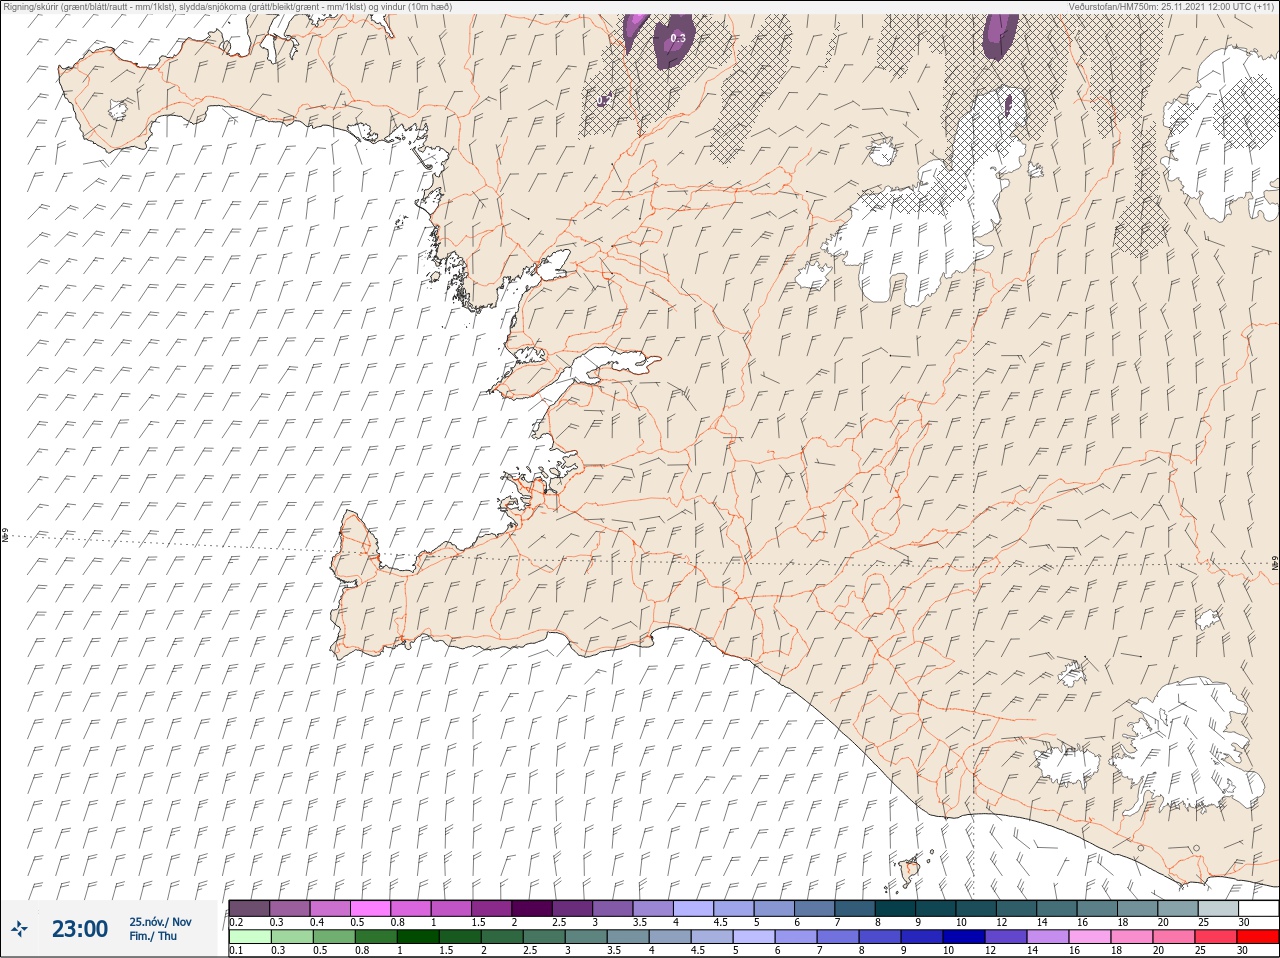
Task: Click the date text '25.nóv./ Nov'
Action: point(160,922)
